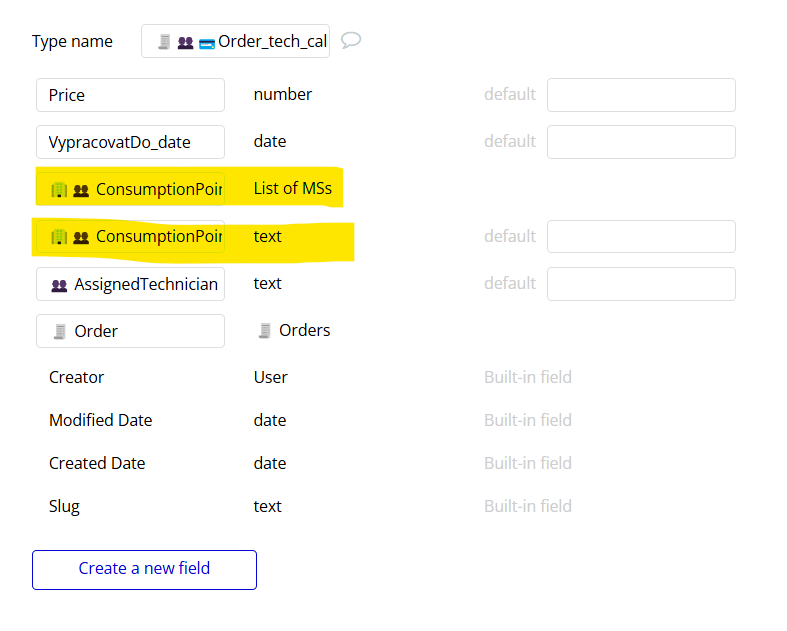787x631 pixels.
Task: Click building icon in ConsumptionPoint text row
Action: click(59, 237)
